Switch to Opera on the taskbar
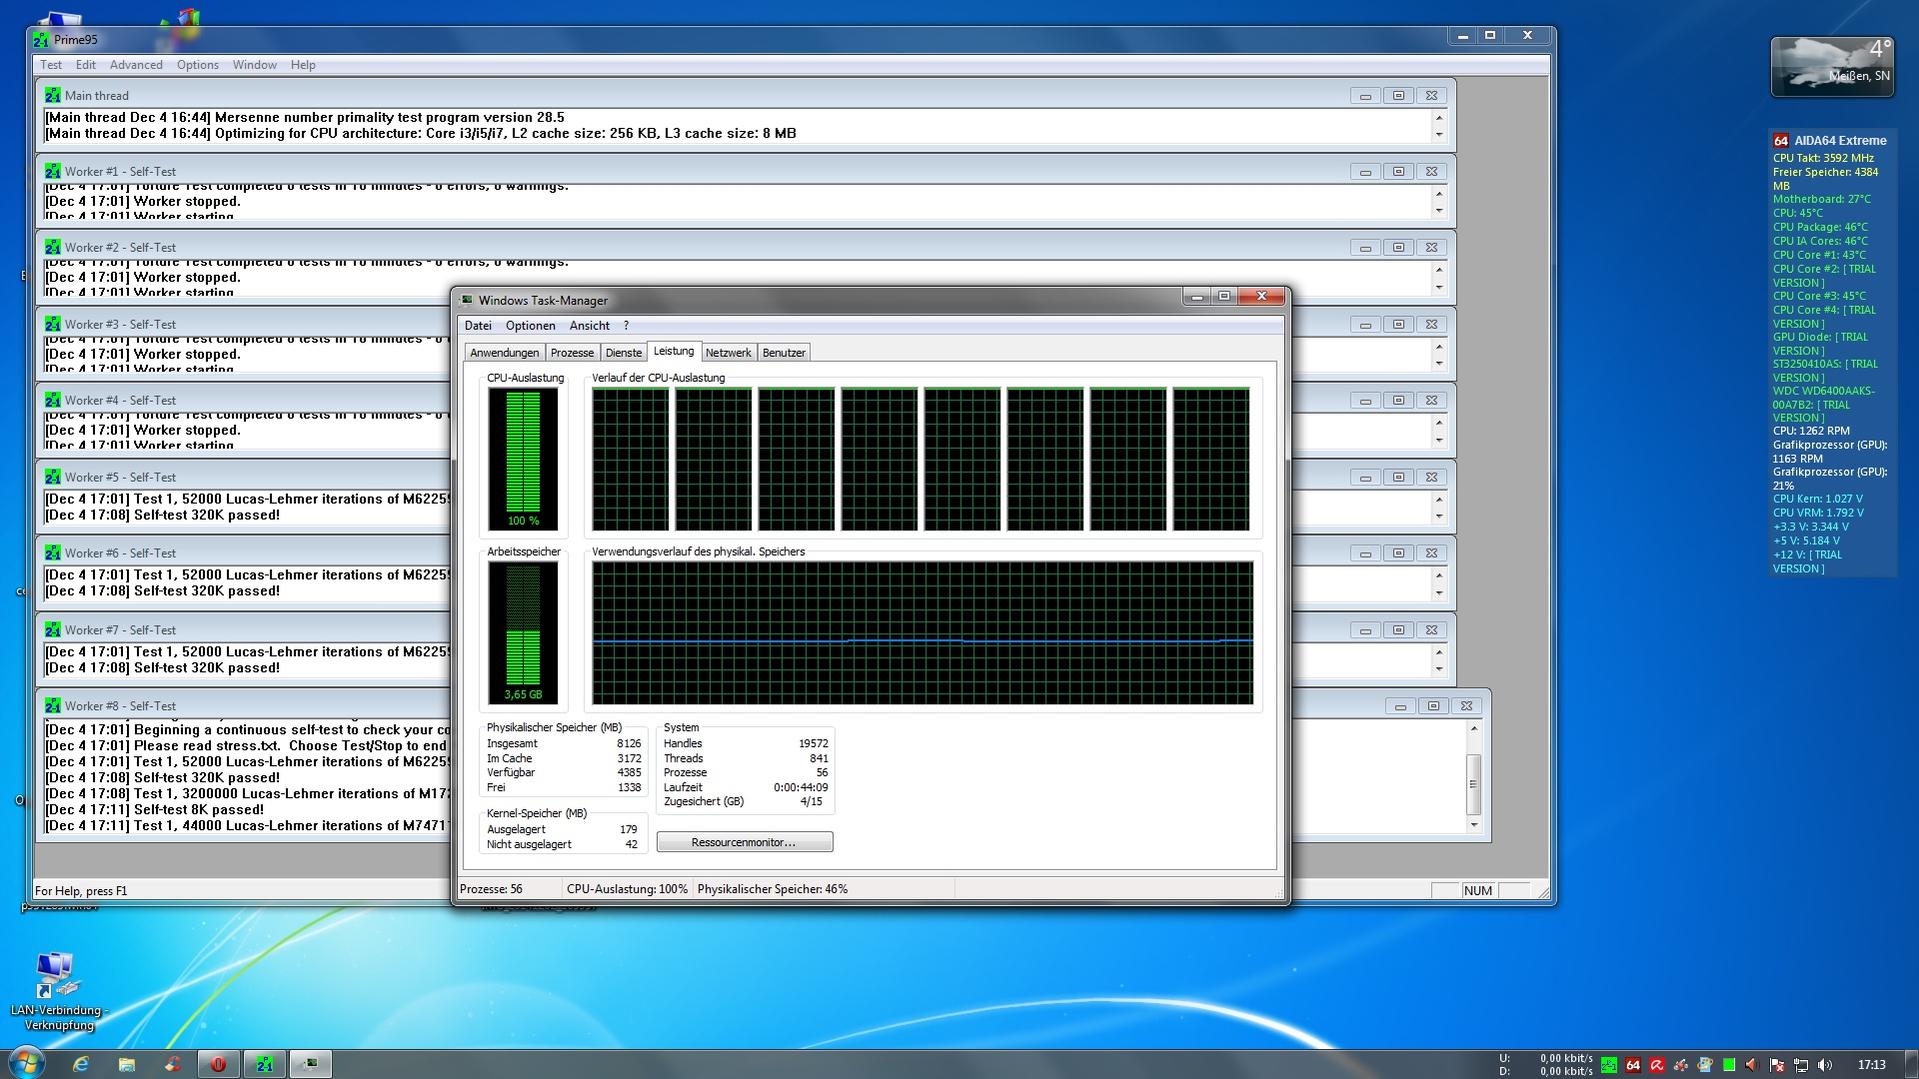This screenshot has width=1919, height=1079. (218, 1064)
